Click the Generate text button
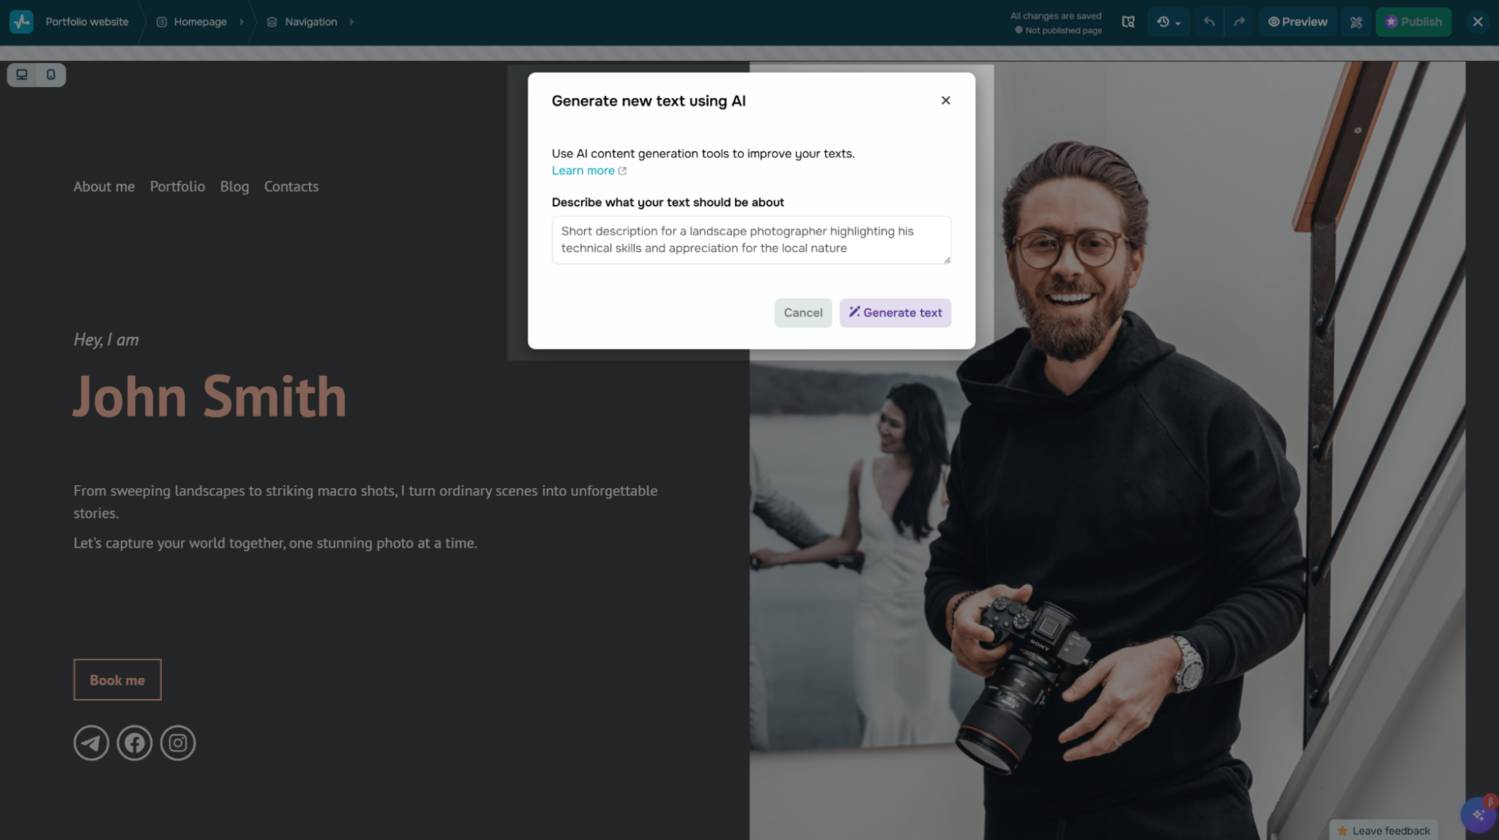1499x840 pixels. (894, 312)
